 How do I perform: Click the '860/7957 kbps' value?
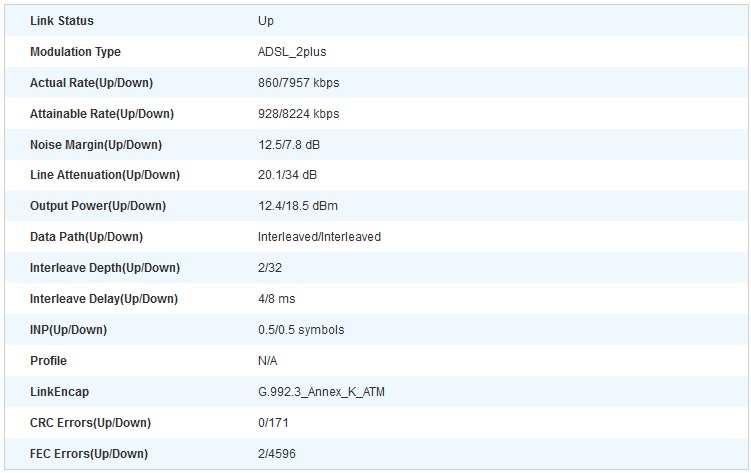(298, 83)
